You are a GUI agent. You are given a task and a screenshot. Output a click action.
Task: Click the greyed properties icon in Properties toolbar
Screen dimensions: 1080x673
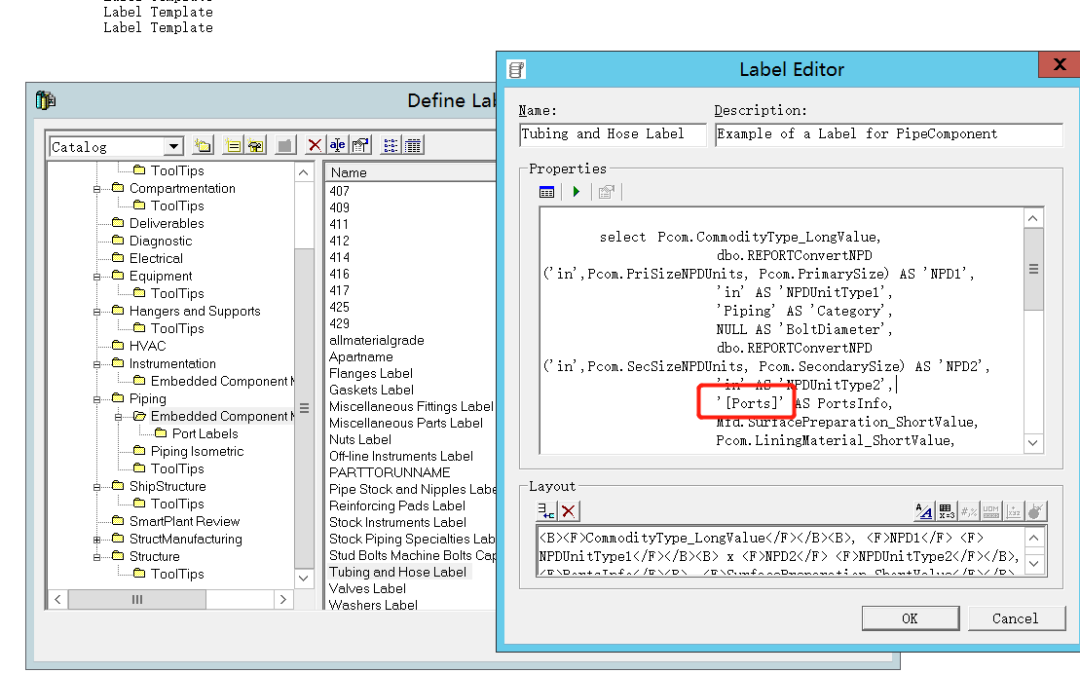click(x=606, y=192)
